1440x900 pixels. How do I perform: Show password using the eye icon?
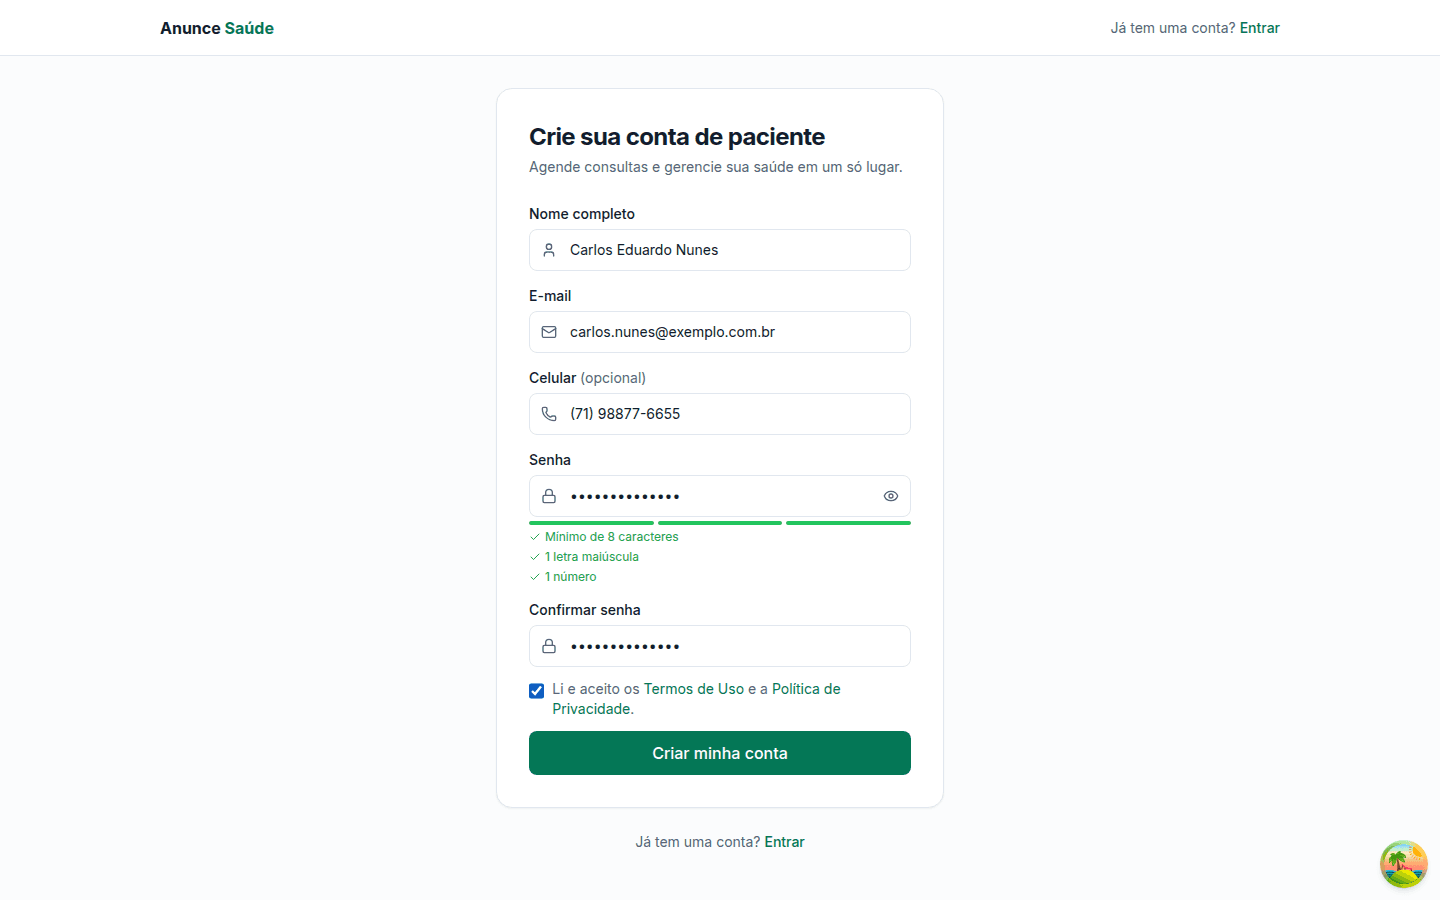coord(891,496)
